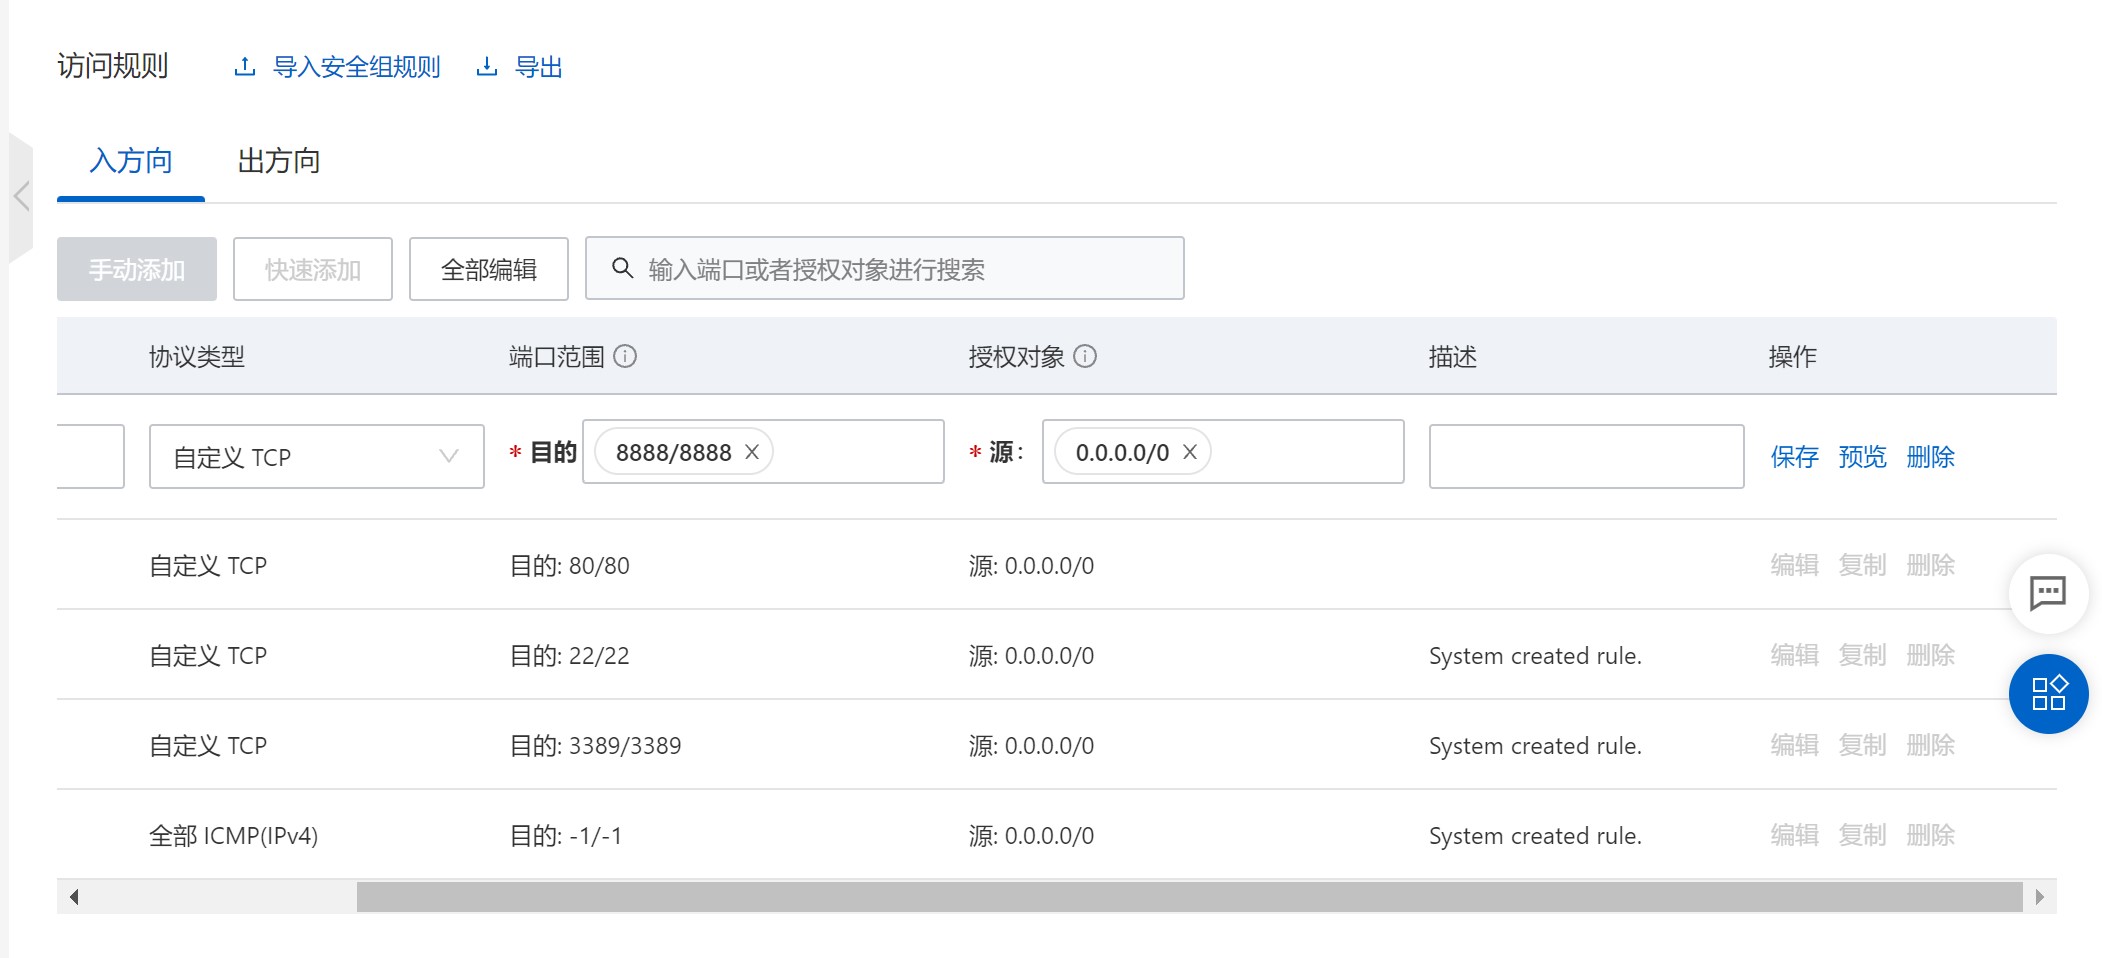Focus the port or object search field
The image size is (2102, 958).
885,268
